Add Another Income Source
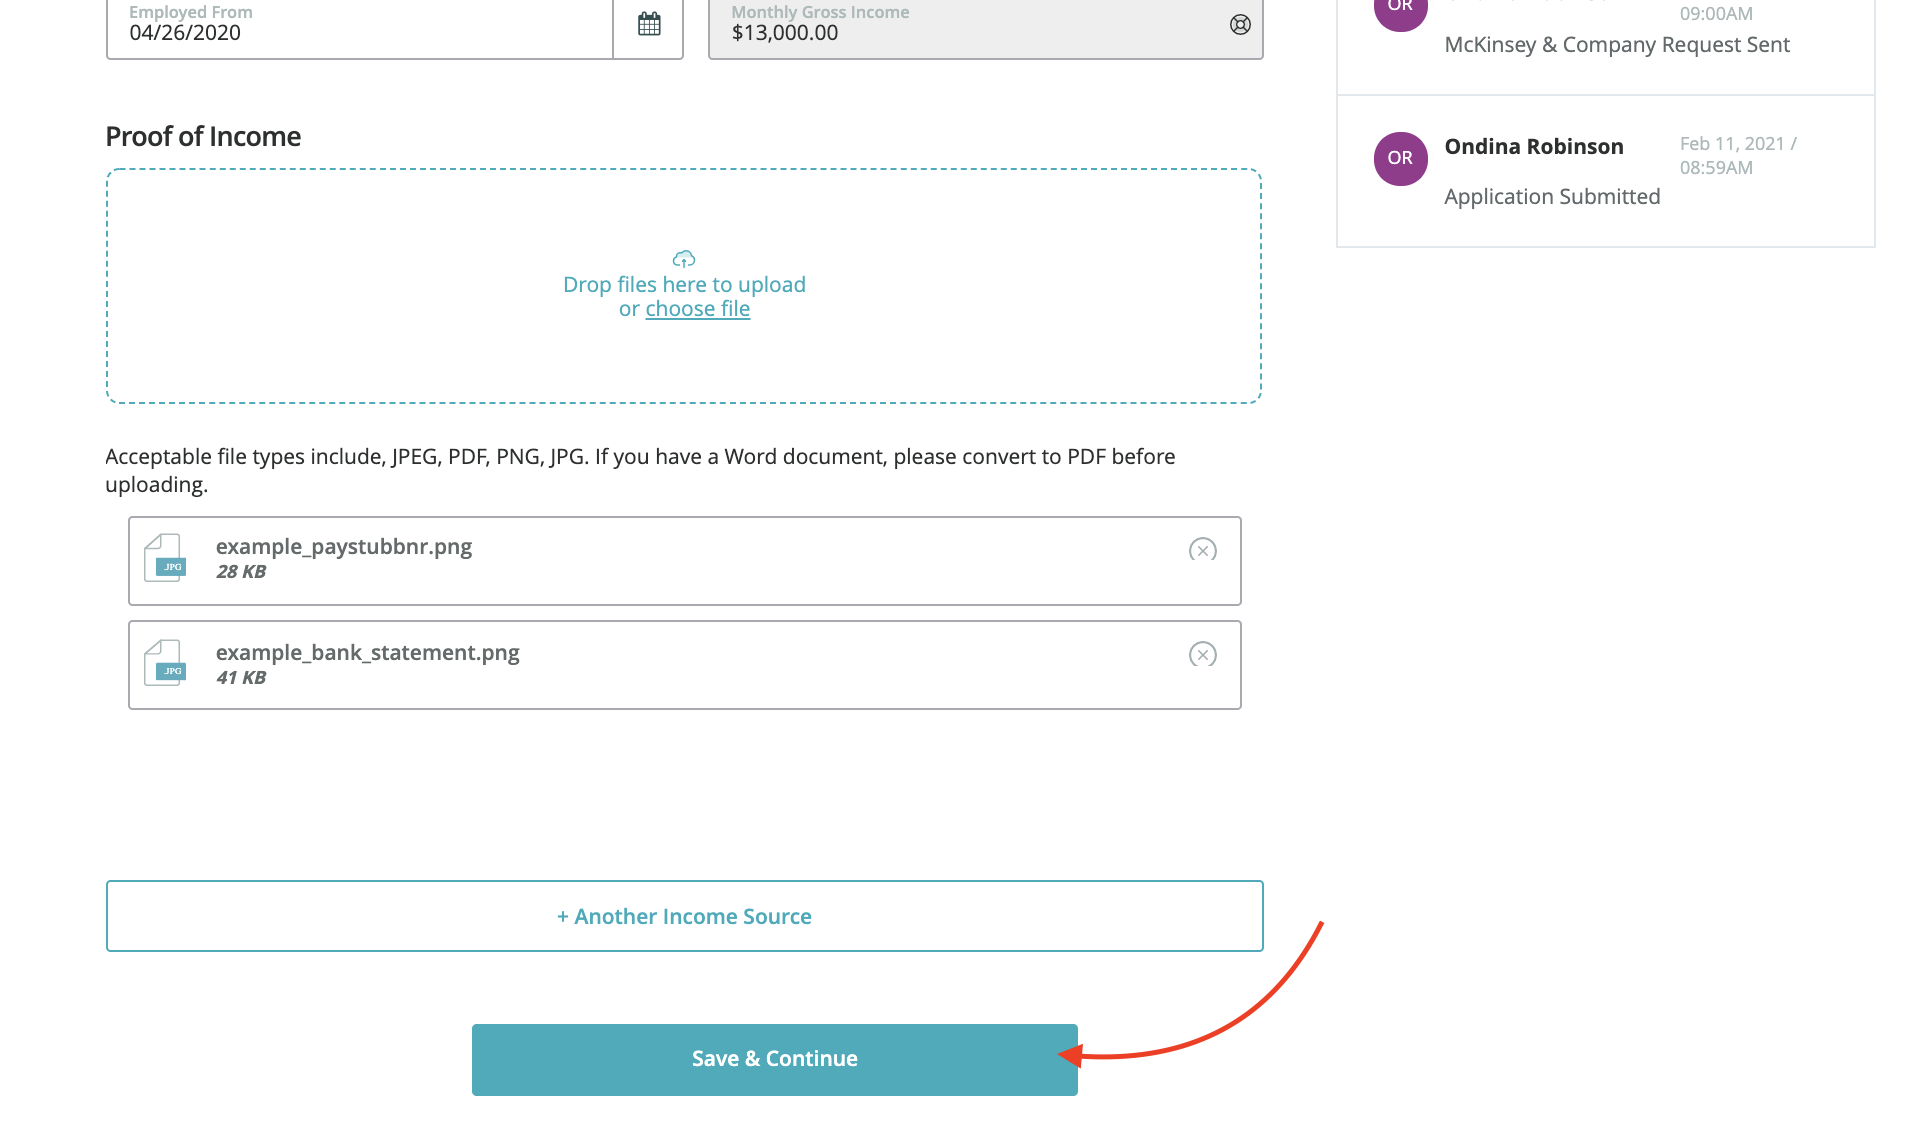The height and width of the screenshot is (1144, 1928). tap(684, 916)
